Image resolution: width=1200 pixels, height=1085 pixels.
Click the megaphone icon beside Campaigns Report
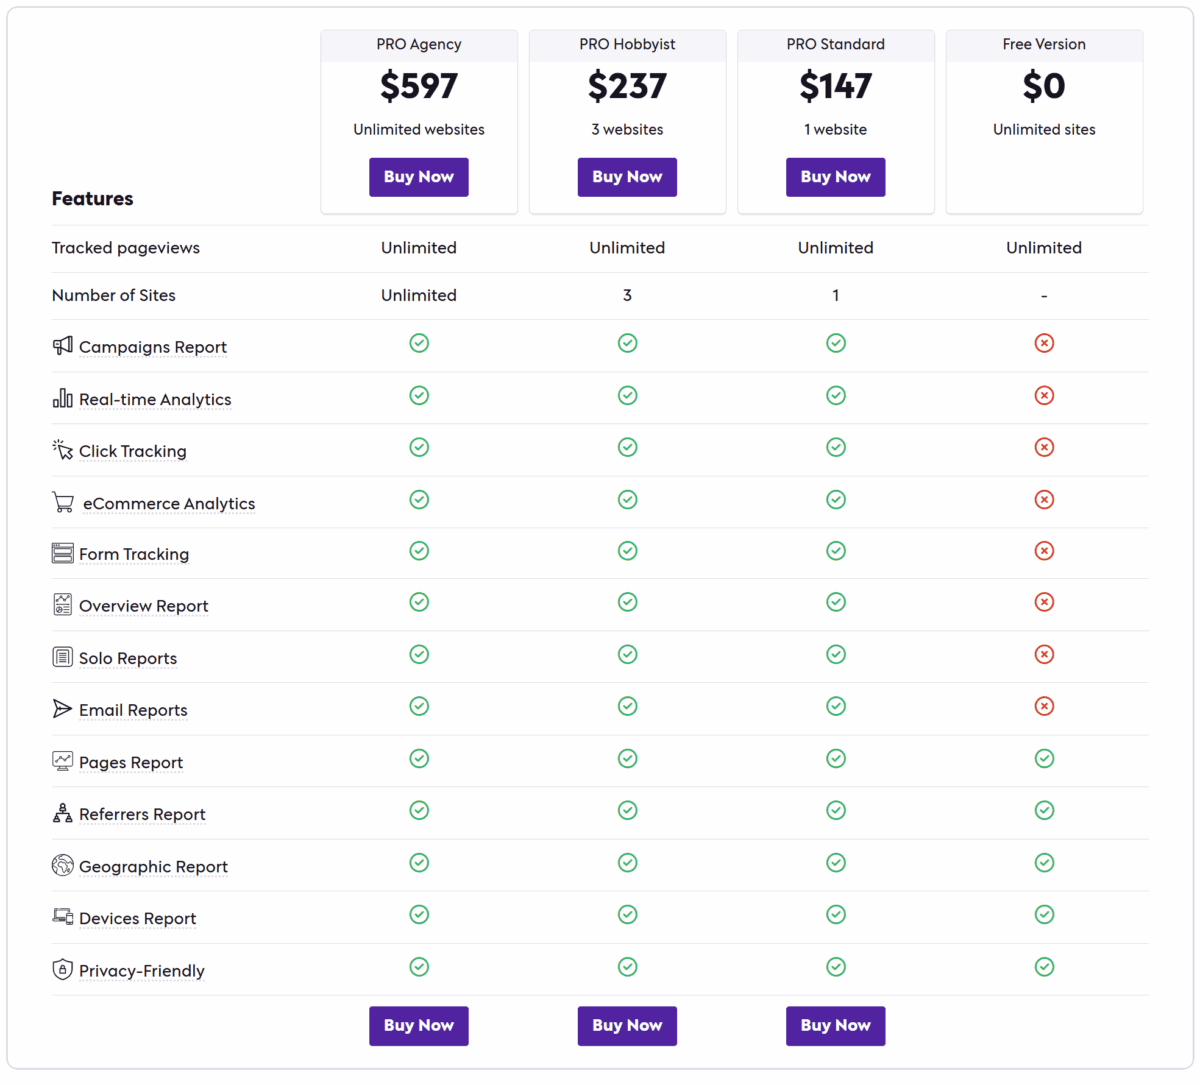coord(63,346)
